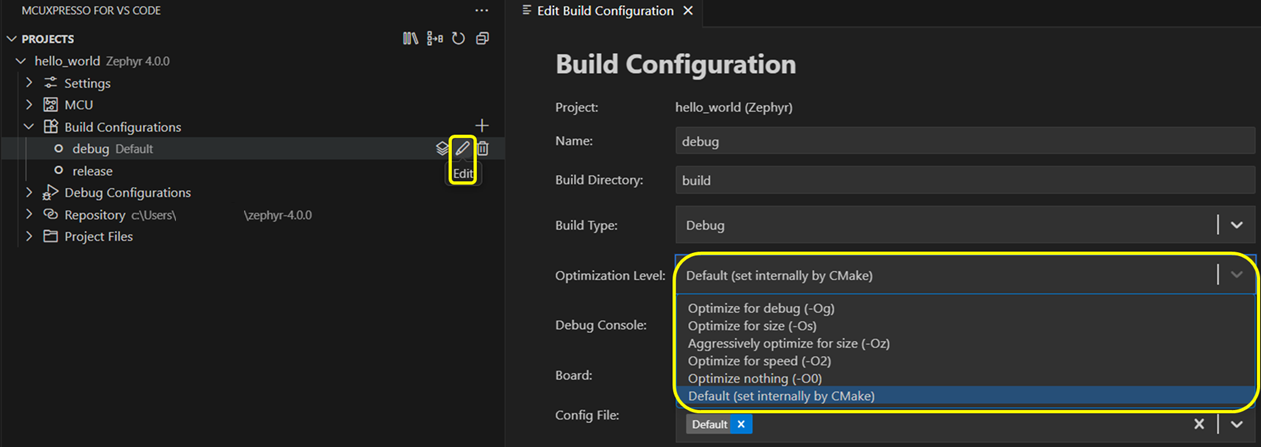
Task: Remove the Default tag from Config File
Action: click(x=741, y=424)
